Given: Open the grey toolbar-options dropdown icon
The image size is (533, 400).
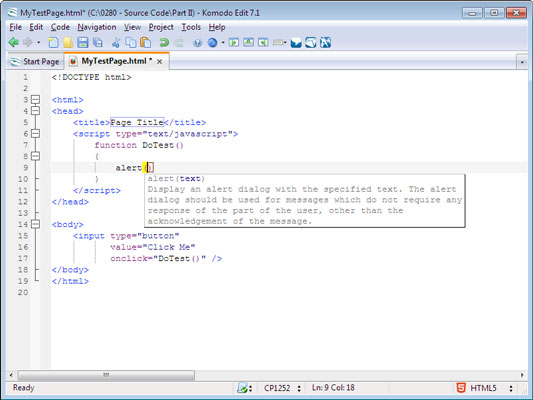Looking at the screenshot, I should click(x=279, y=43).
